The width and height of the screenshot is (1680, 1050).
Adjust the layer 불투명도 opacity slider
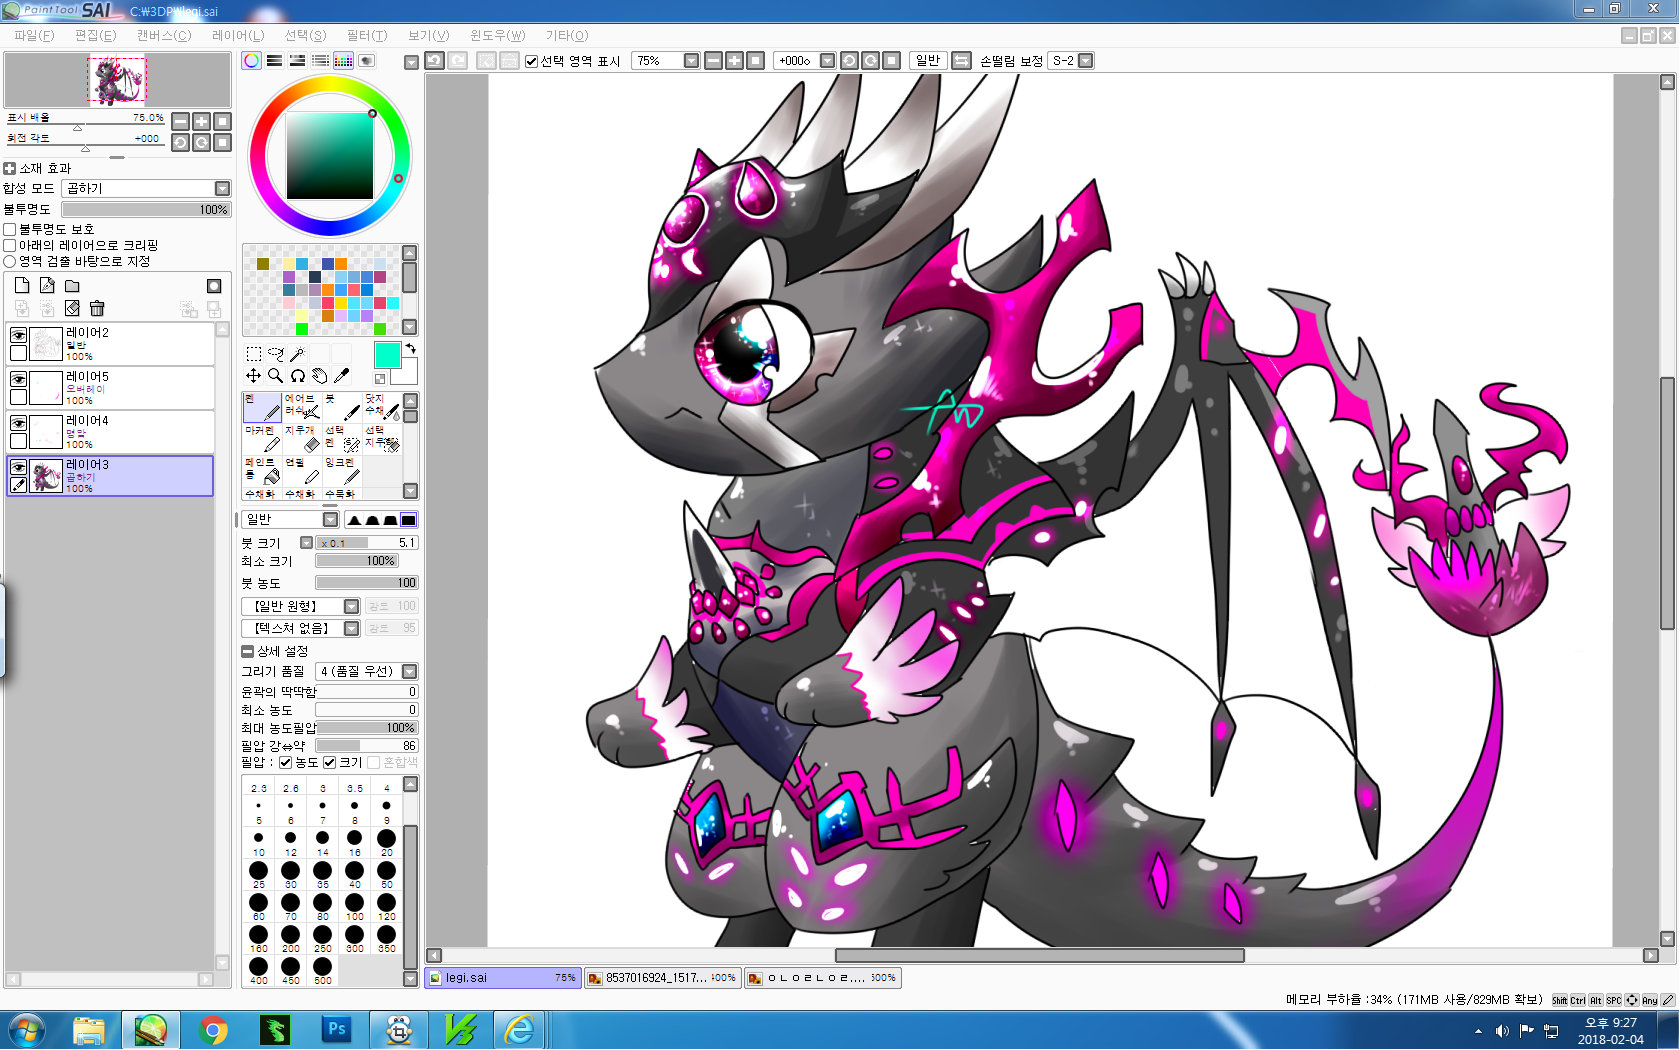tap(146, 210)
